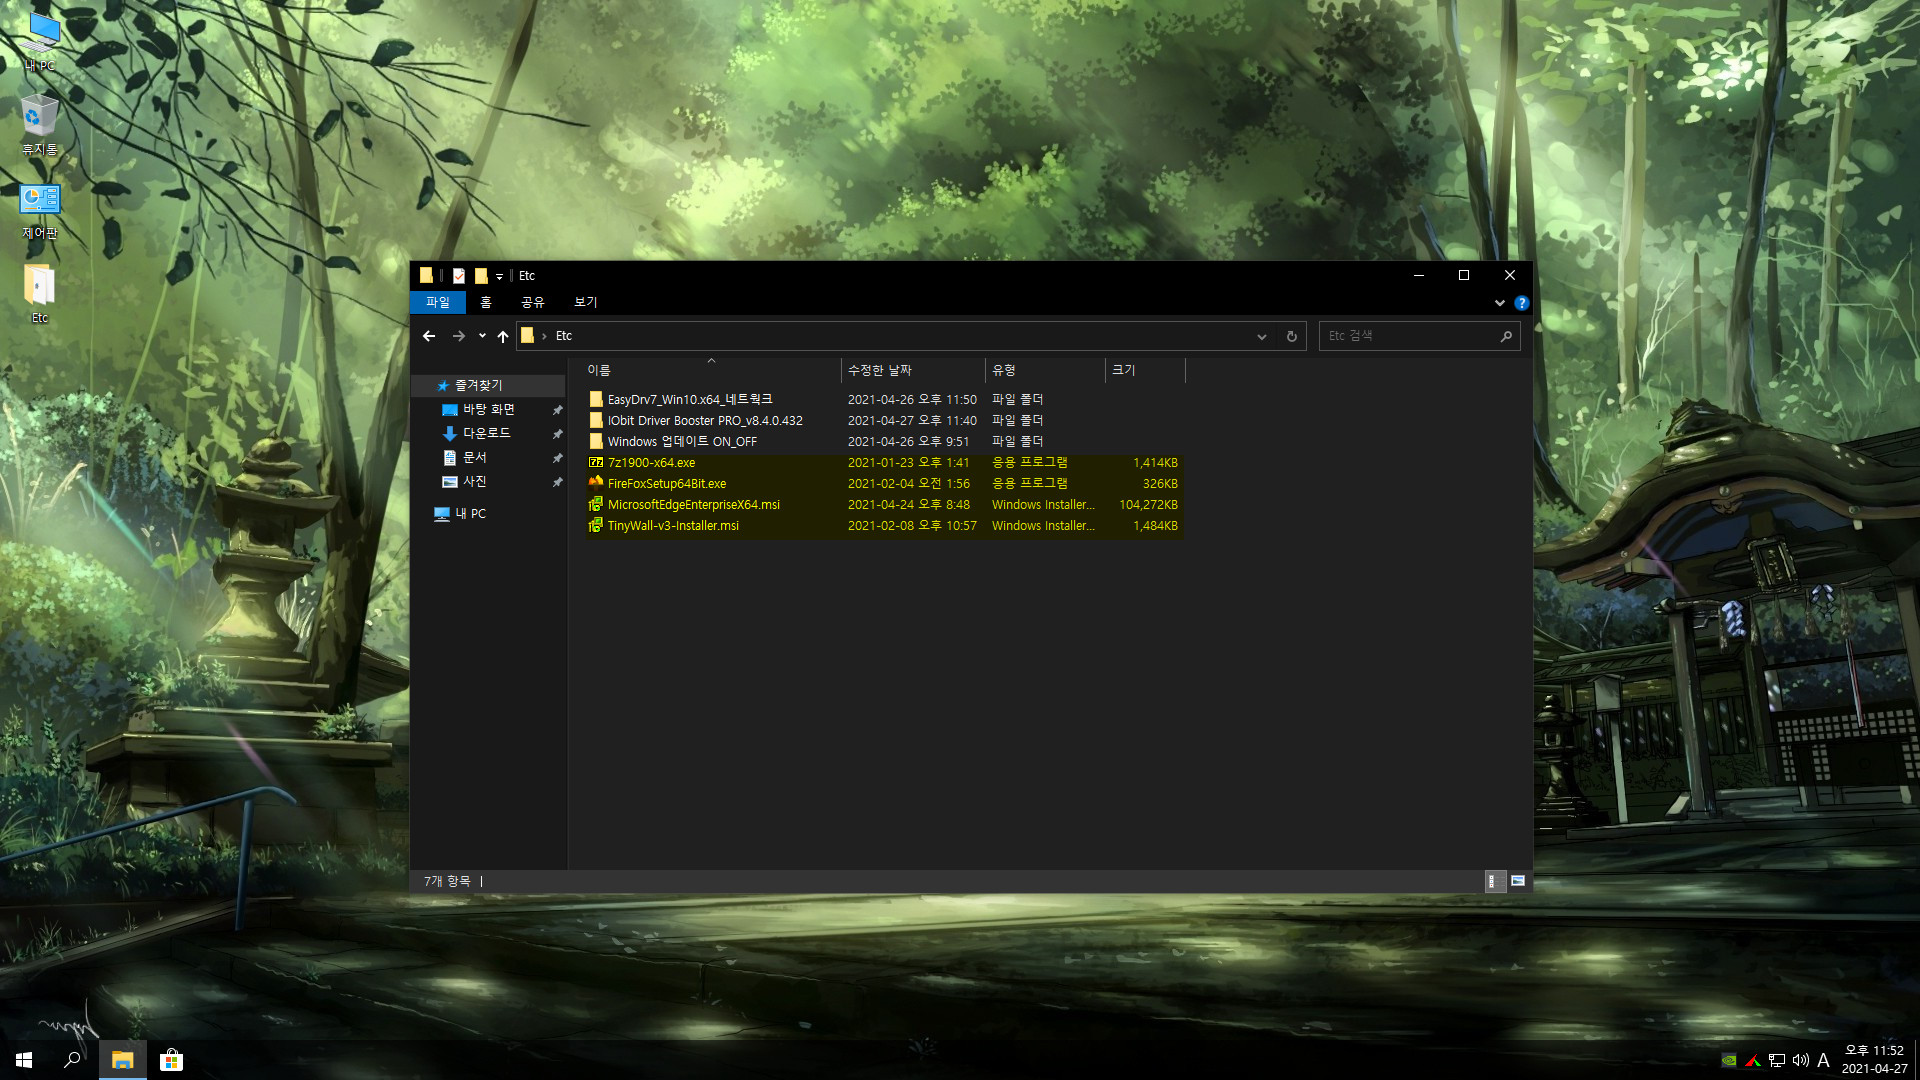Viewport: 1920px width, 1080px height.
Task: Select the 휴지통 recycle bin desktop icon
Action: pyautogui.click(x=40, y=126)
